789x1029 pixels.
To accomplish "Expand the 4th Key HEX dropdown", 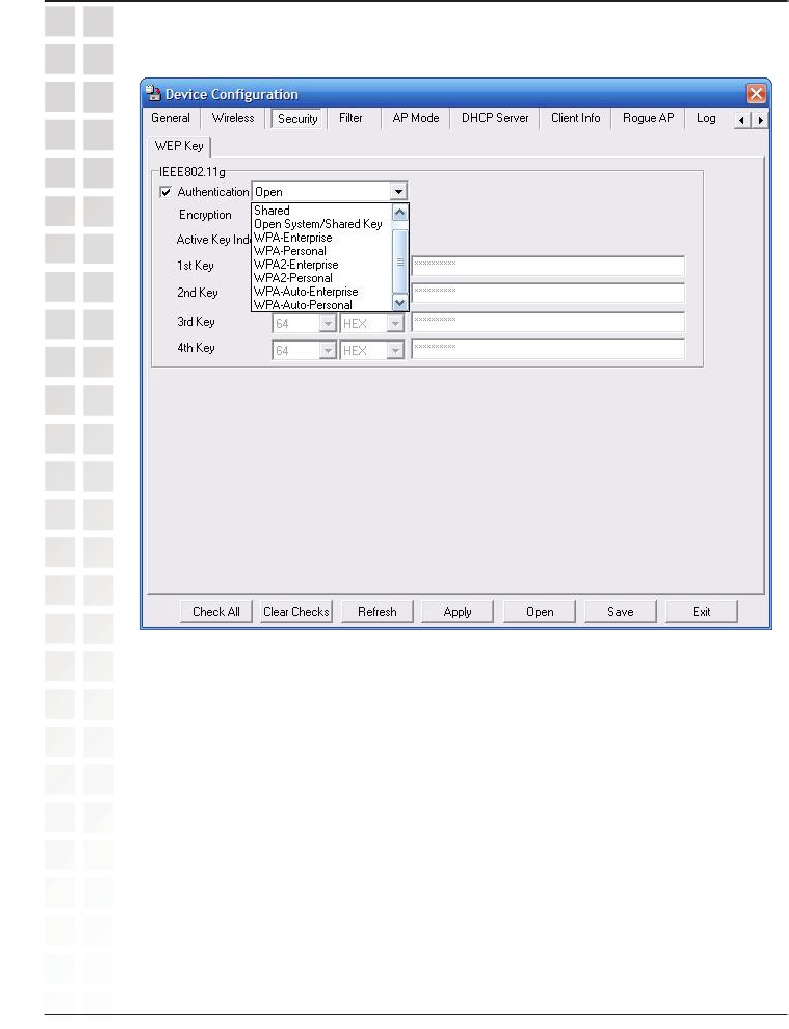I will tap(396, 350).
